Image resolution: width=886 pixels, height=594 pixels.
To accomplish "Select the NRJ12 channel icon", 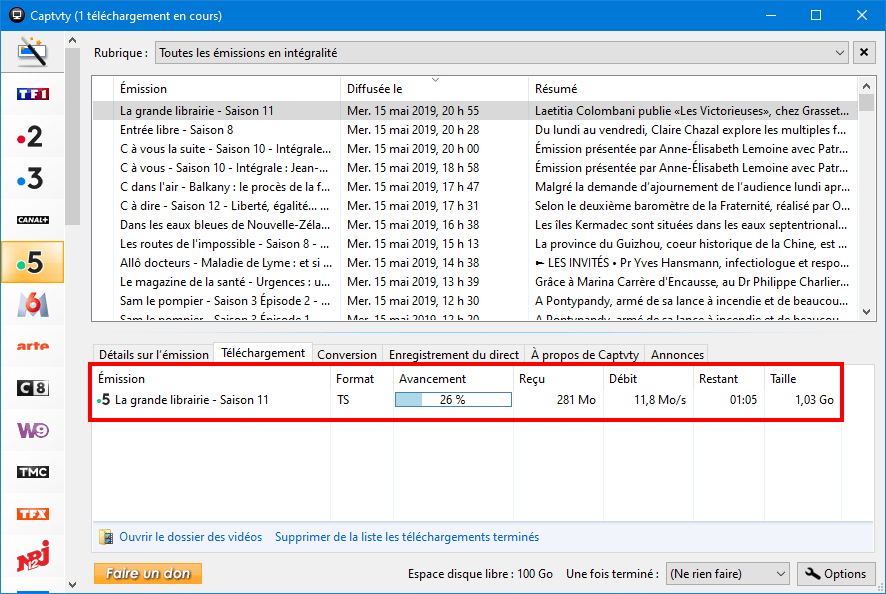I will tap(32, 556).
